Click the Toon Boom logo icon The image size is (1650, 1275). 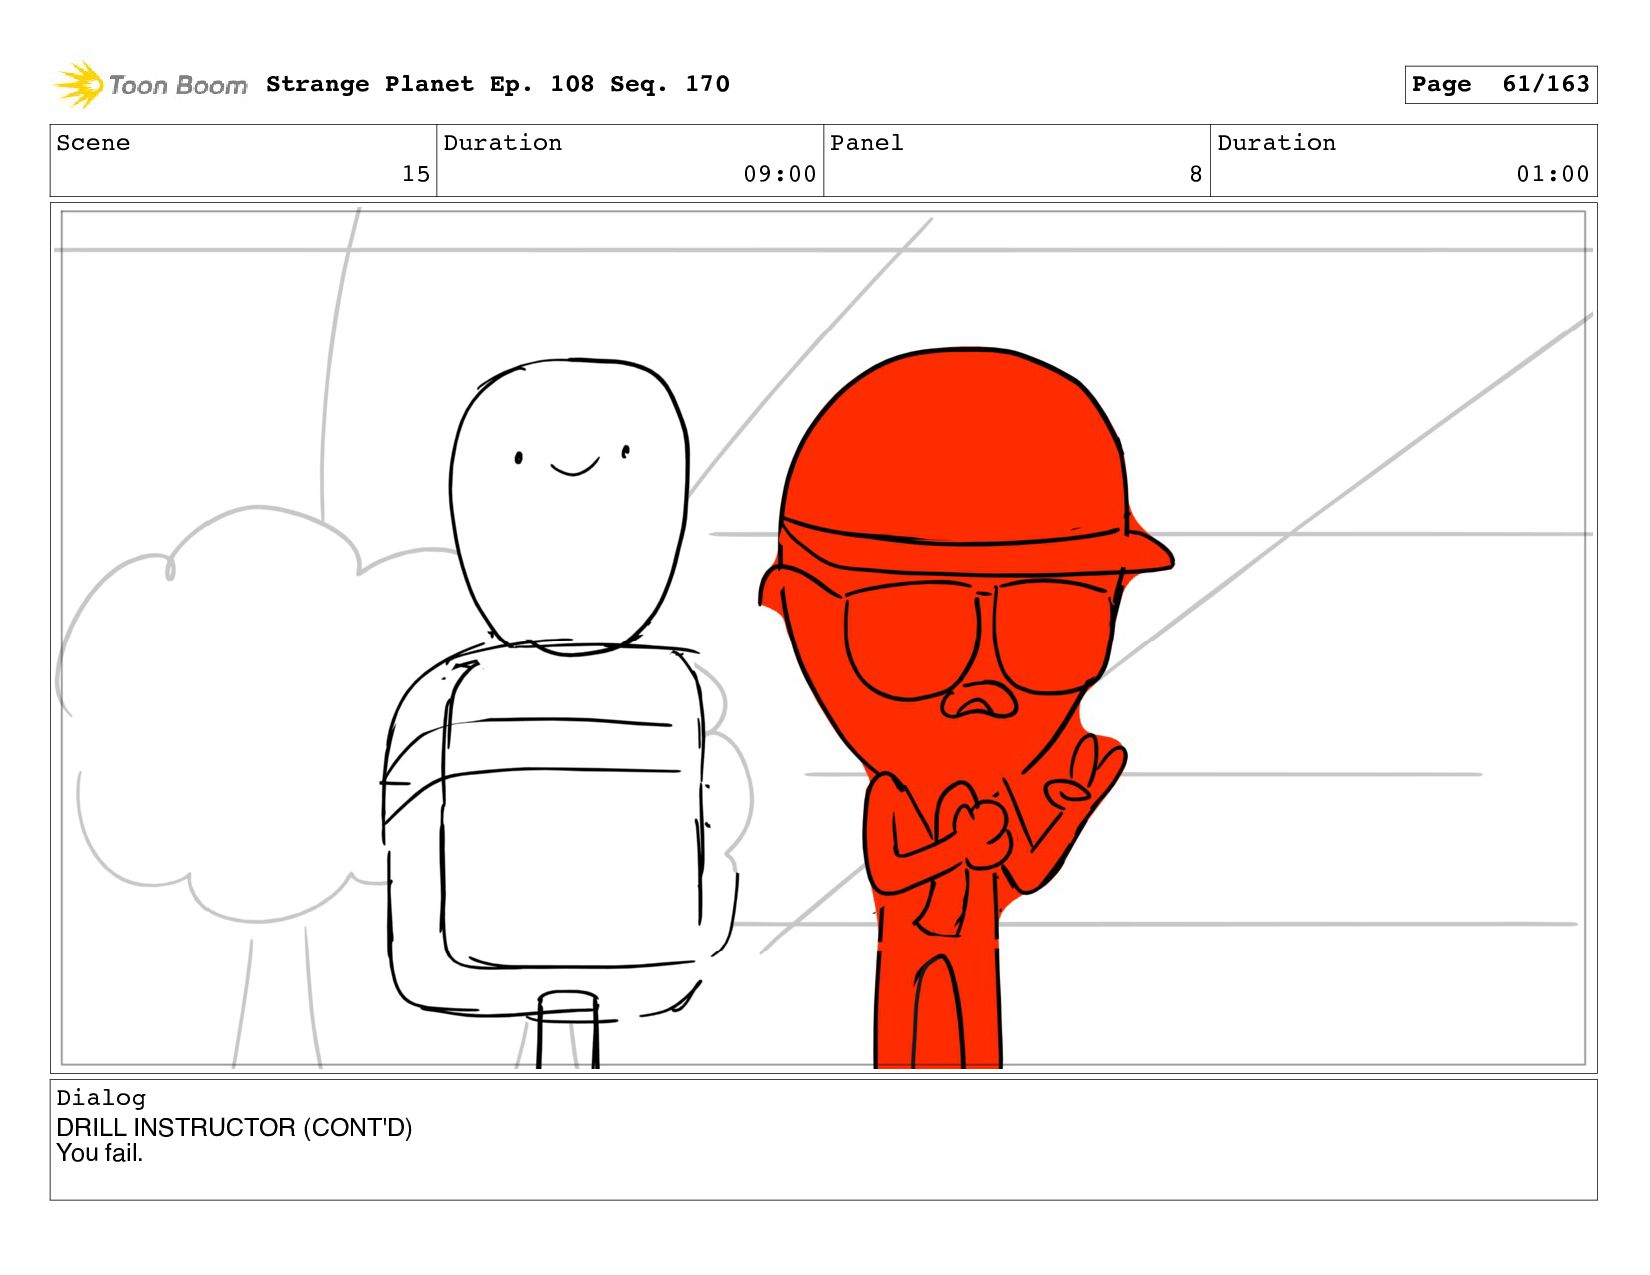coord(78,84)
